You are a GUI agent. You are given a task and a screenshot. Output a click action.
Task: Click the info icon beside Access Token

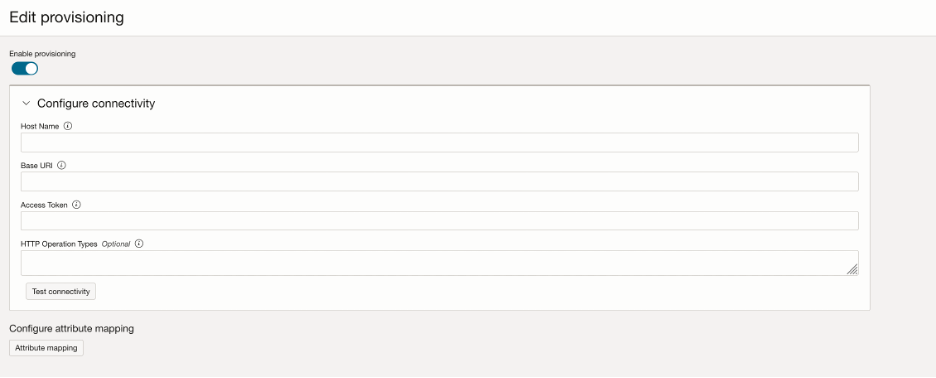click(76, 205)
